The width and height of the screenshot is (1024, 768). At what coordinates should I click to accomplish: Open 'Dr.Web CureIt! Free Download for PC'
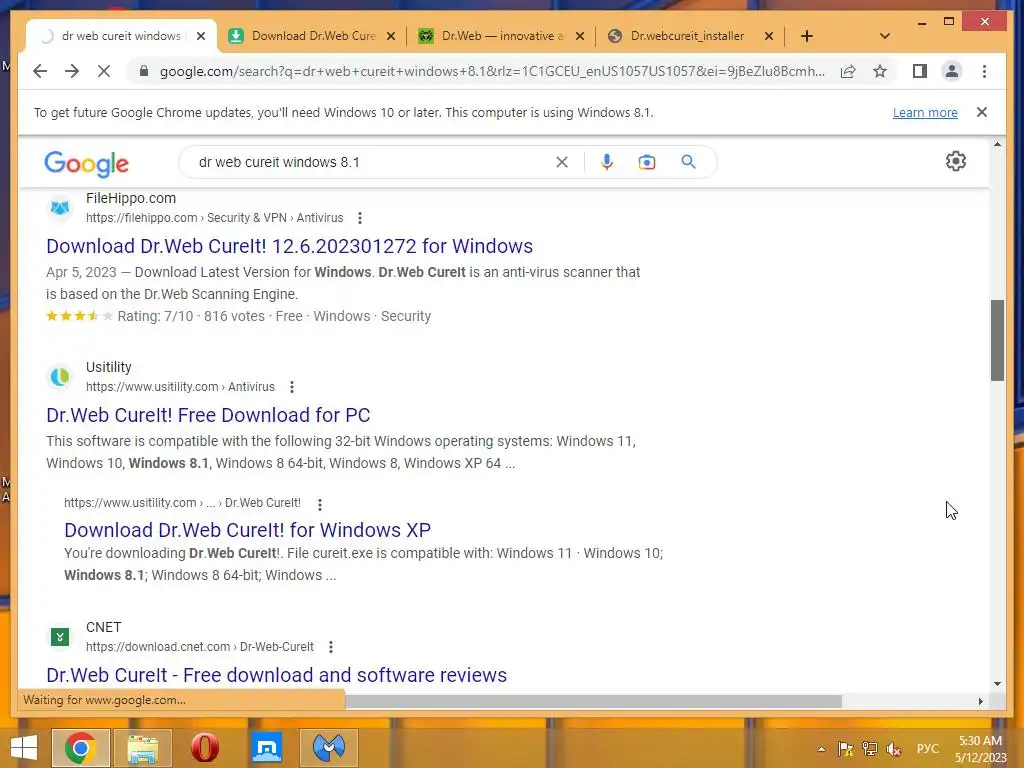coord(208,415)
